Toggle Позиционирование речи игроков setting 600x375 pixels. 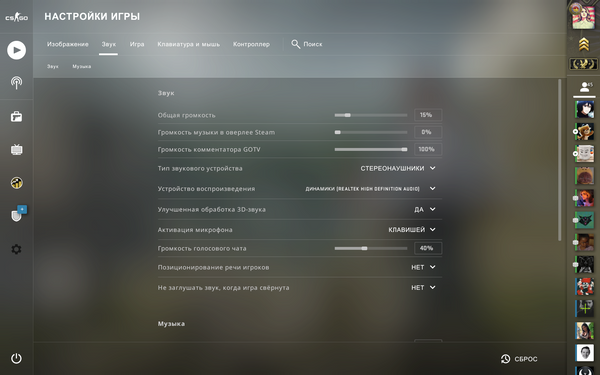(423, 267)
